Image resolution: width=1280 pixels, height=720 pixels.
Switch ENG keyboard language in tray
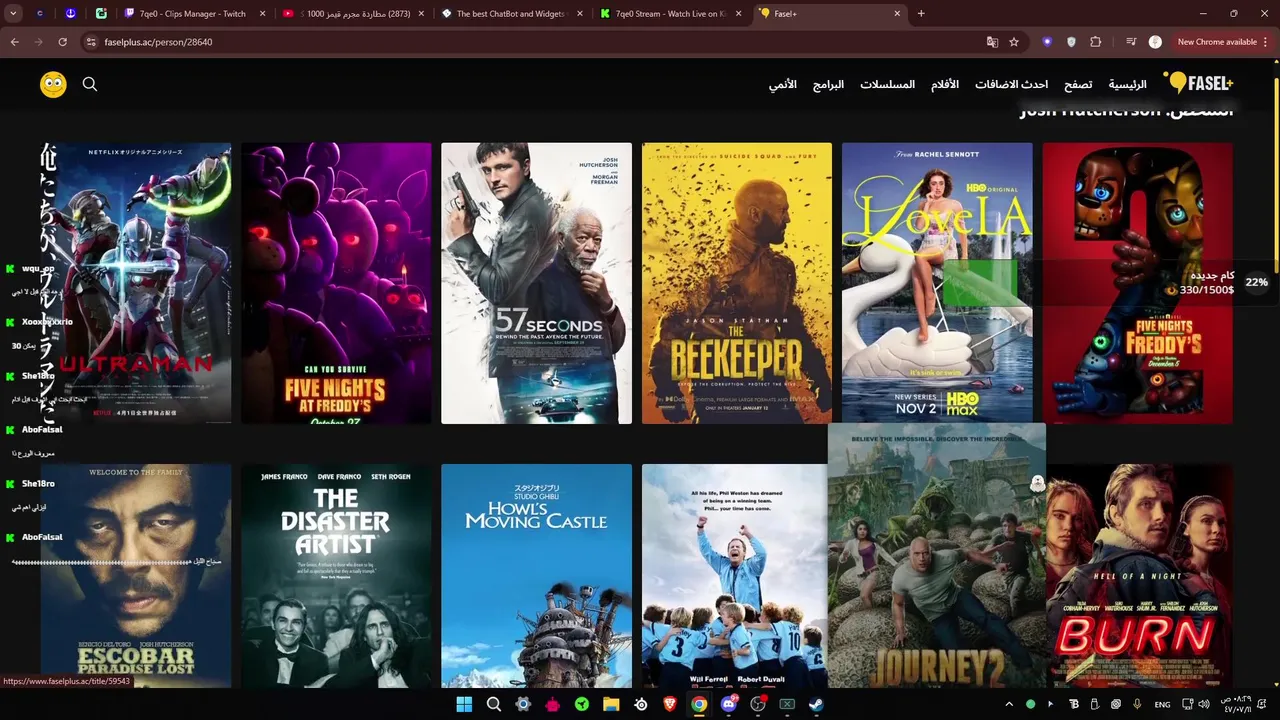click(x=1162, y=704)
